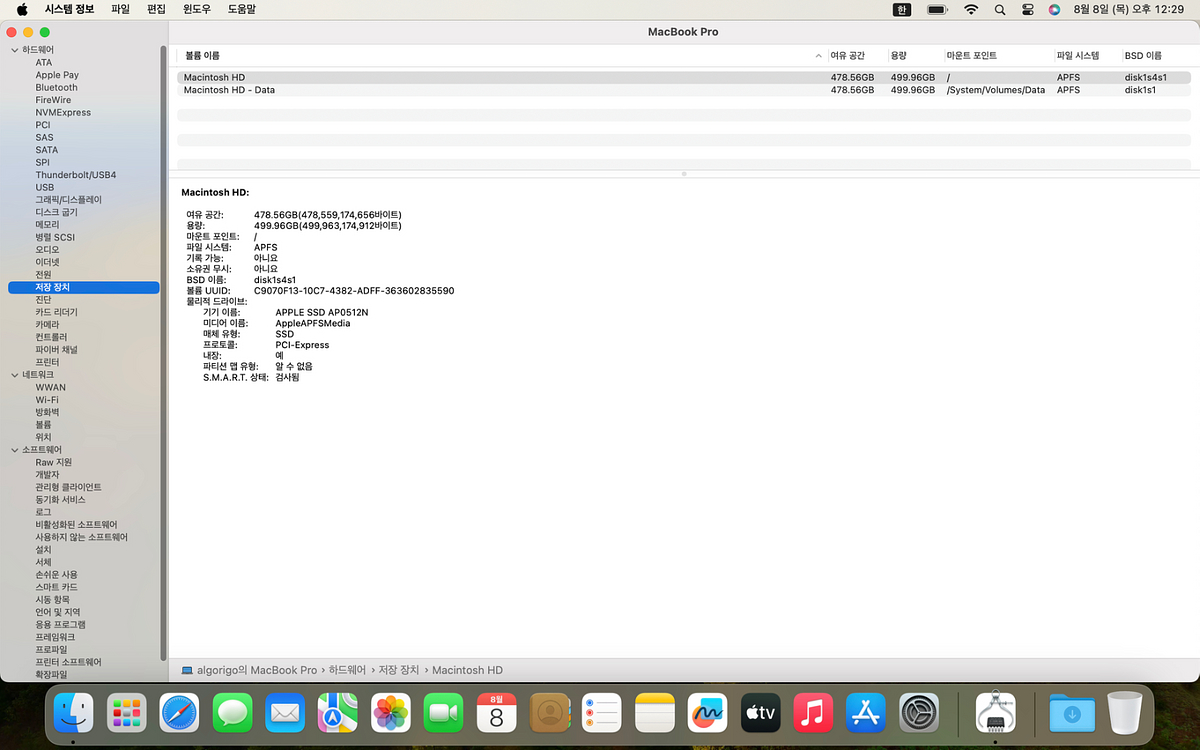Screen dimensions: 1200x750
Task: Open Control Center icon
Action: 1028,9
